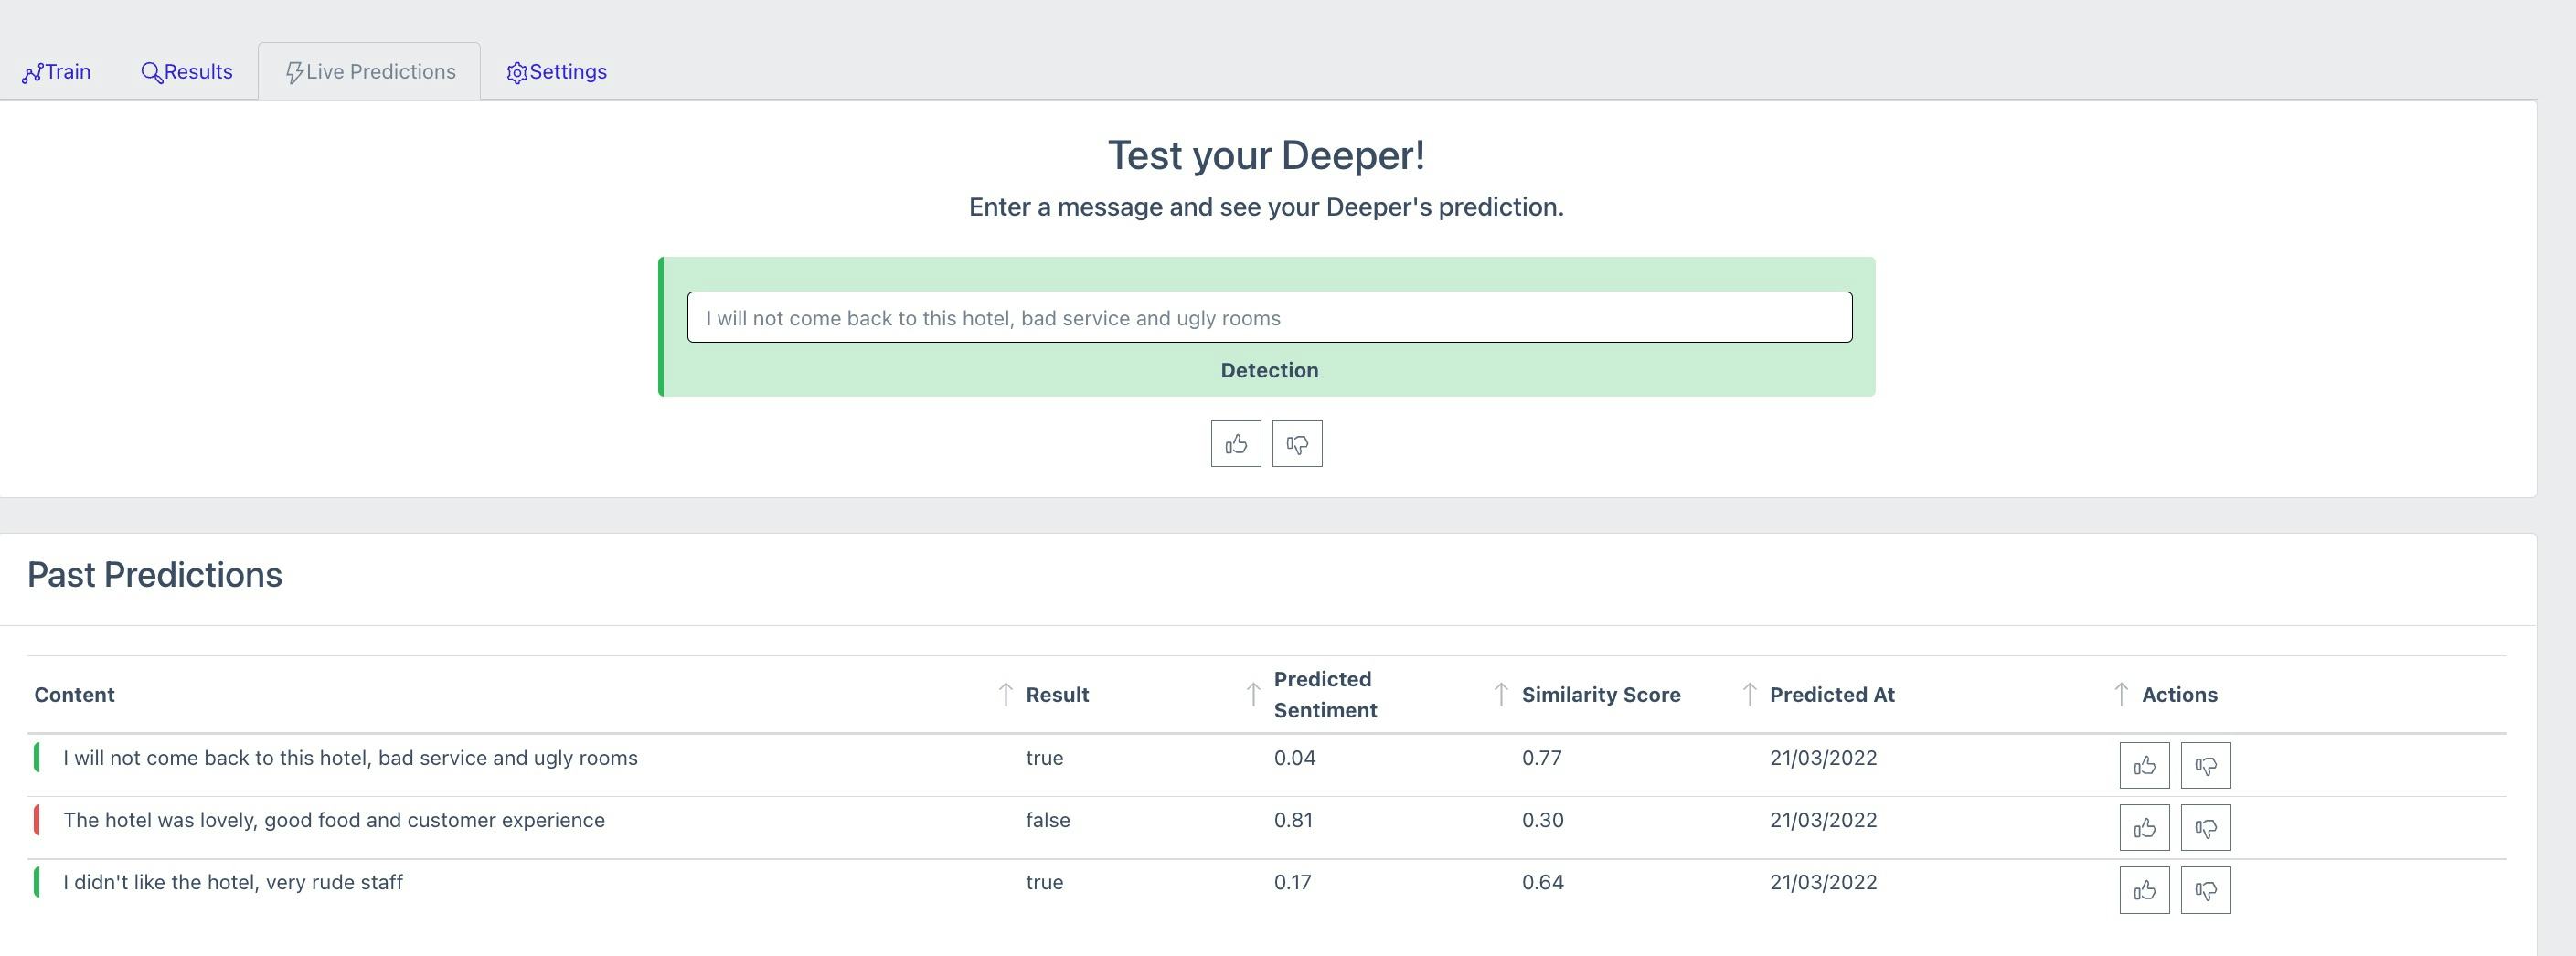The width and height of the screenshot is (2576, 956).
Task: Click the thumbs up below the Detection box
Action: click(1235, 443)
